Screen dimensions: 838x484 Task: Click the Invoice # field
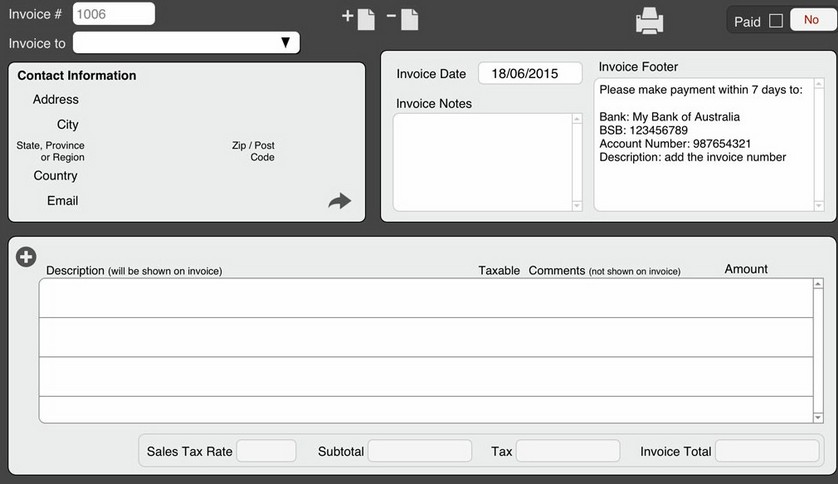114,14
